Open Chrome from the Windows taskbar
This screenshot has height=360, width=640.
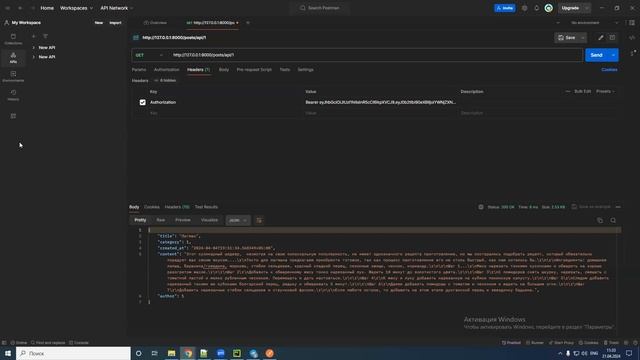click(188, 353)
